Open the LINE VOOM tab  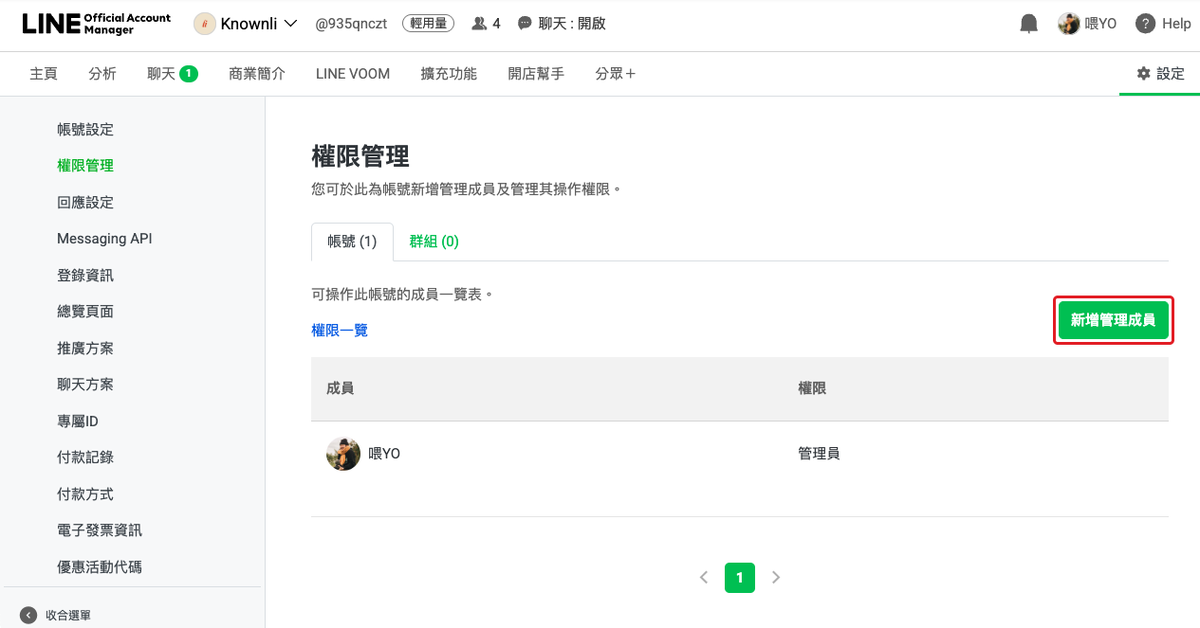pyautogui.click(x=353, y=74)
